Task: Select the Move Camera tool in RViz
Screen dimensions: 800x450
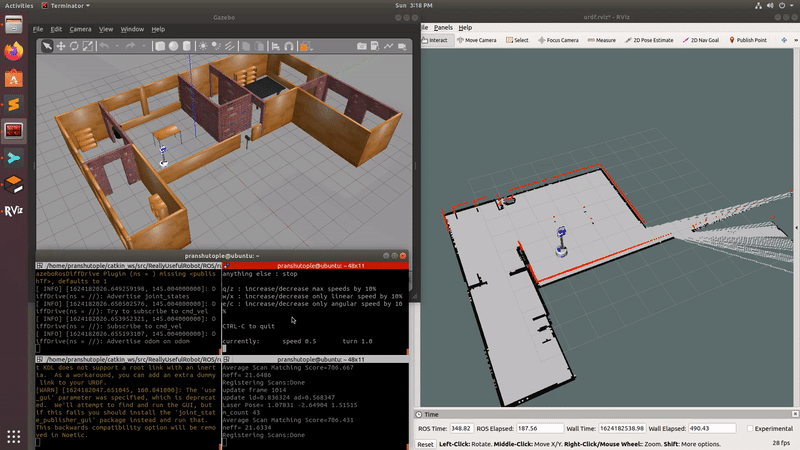Action: click(x=477, y=40)
